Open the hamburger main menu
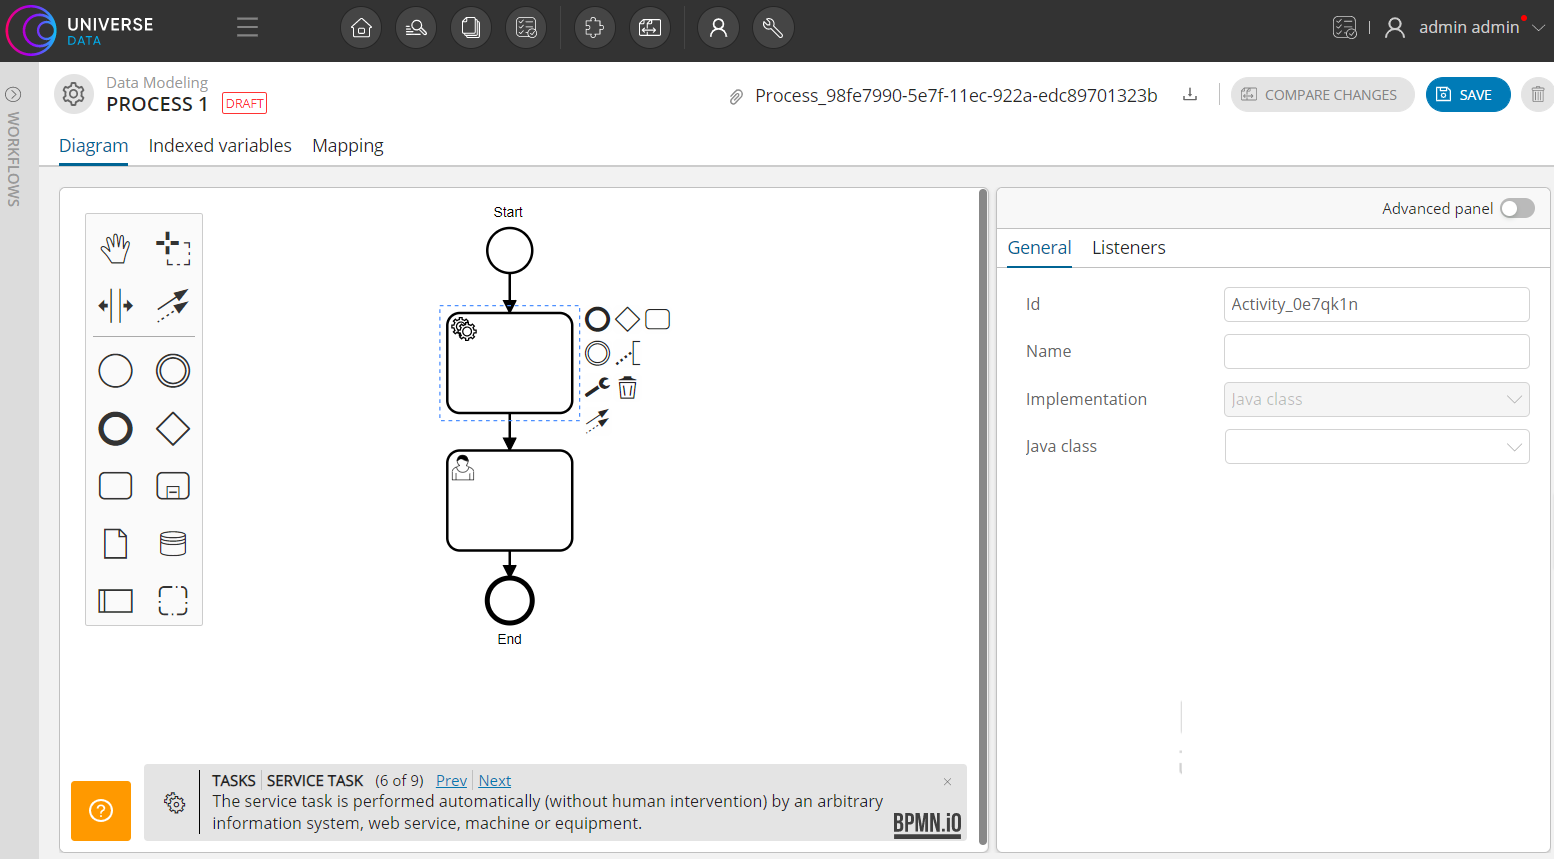This screenshot has height=859, width=1554. pyautogui.click(x=247, y=27)
